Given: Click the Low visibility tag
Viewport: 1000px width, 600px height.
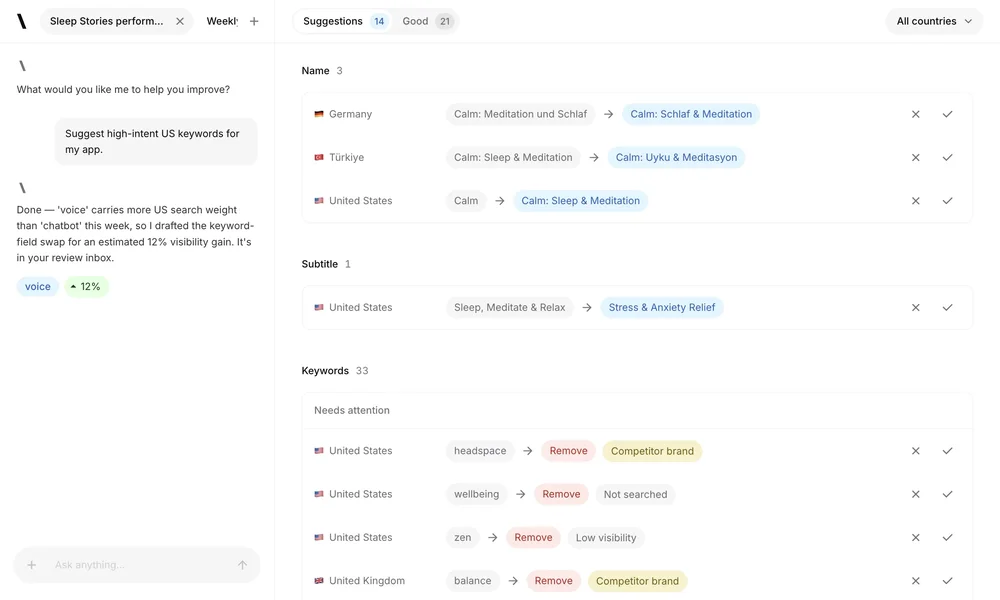Looking at the screenshot, I should pos(606,538).
